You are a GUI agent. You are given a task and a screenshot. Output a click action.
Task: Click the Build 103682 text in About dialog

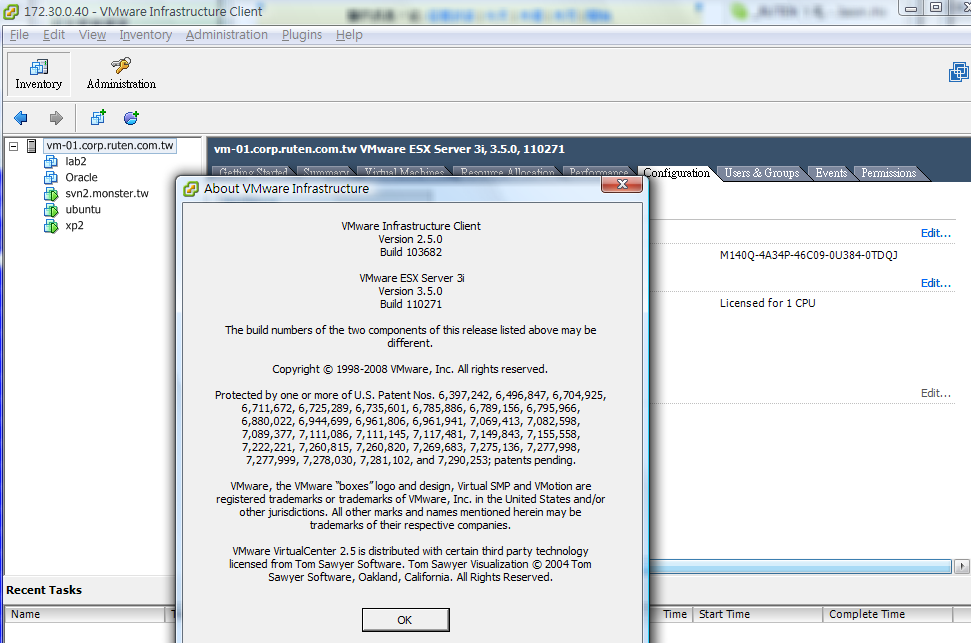click(411, 252)
